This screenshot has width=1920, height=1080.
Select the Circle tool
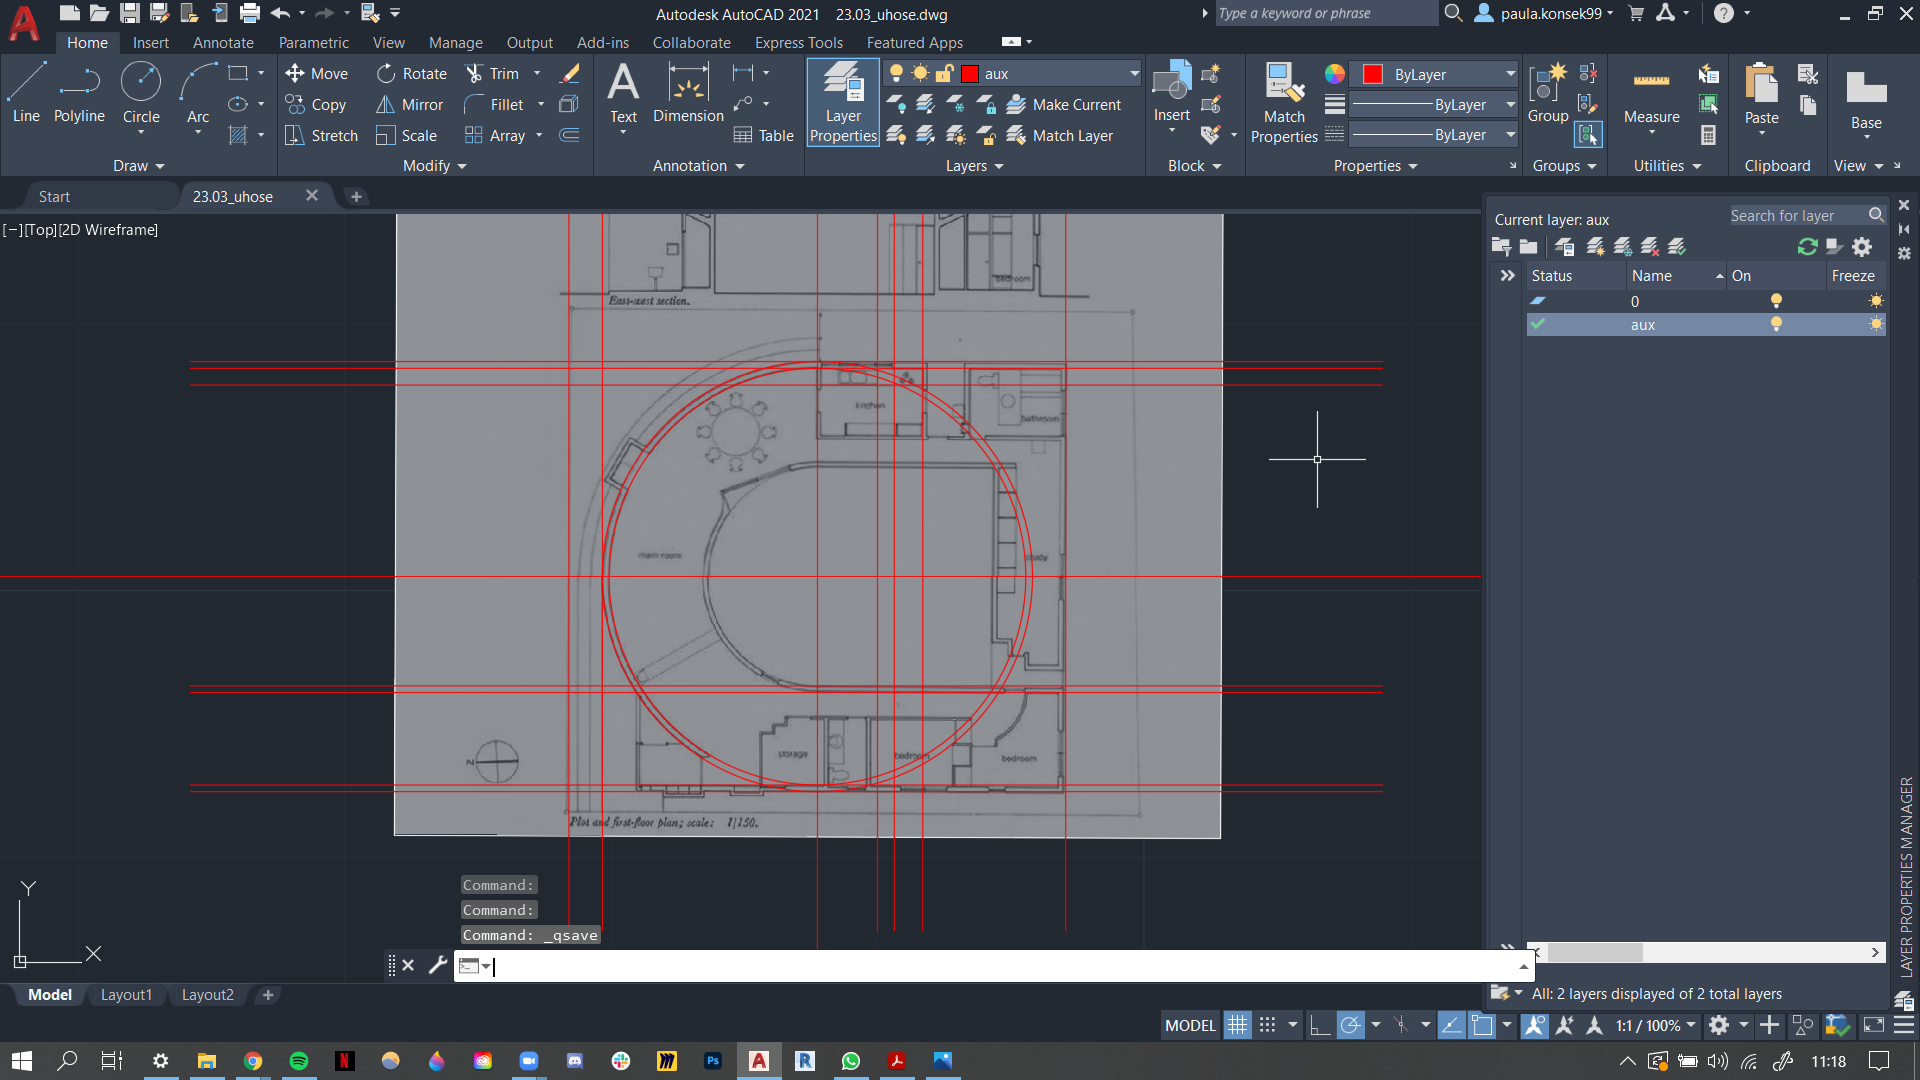click(x=141, y=92)
